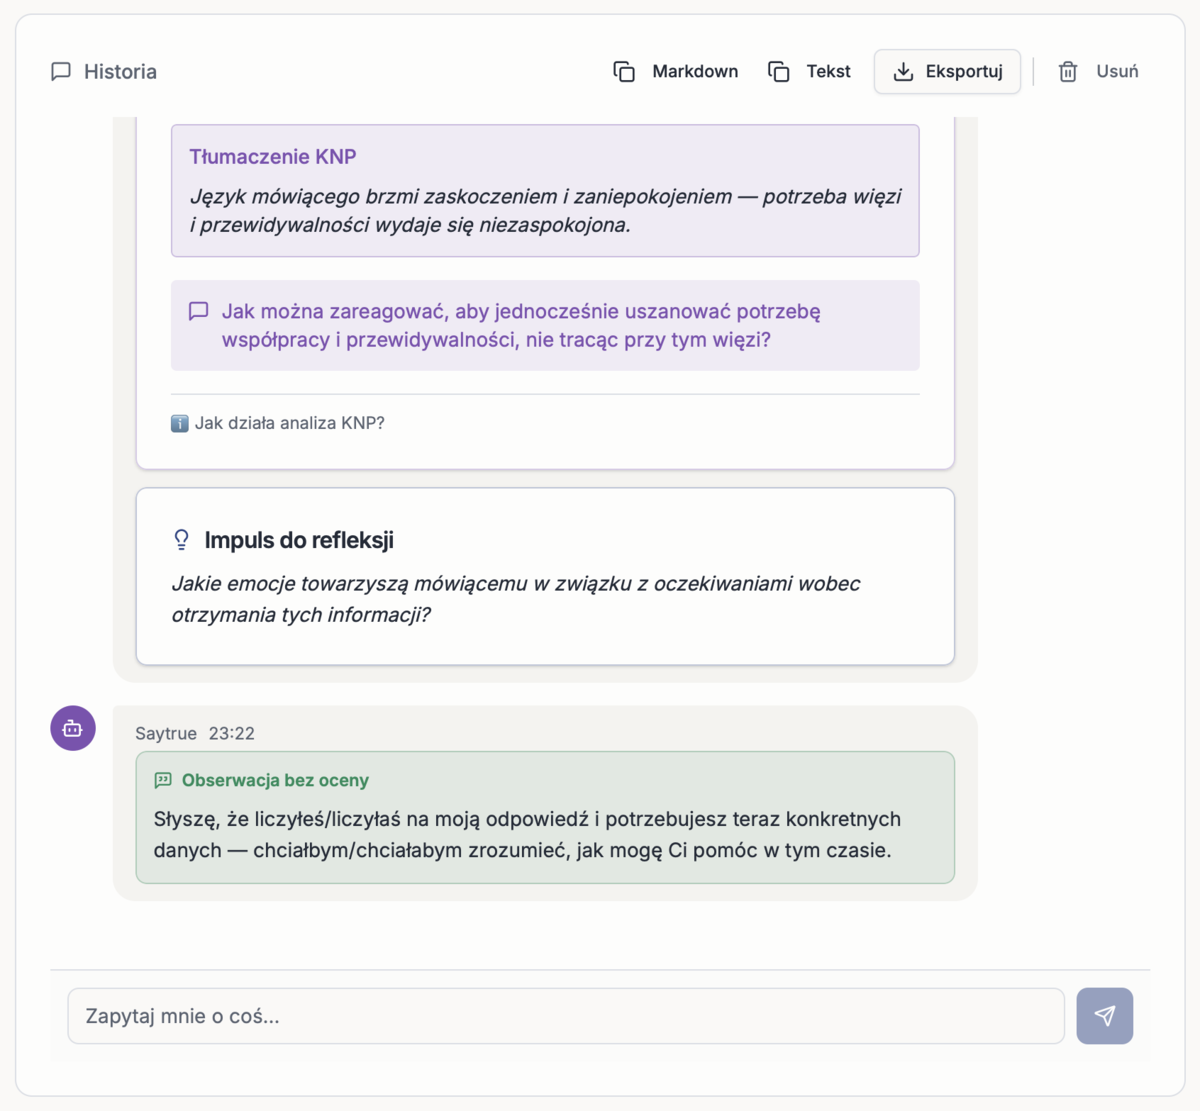Copy conversation as Markdown

click(676, 71)
